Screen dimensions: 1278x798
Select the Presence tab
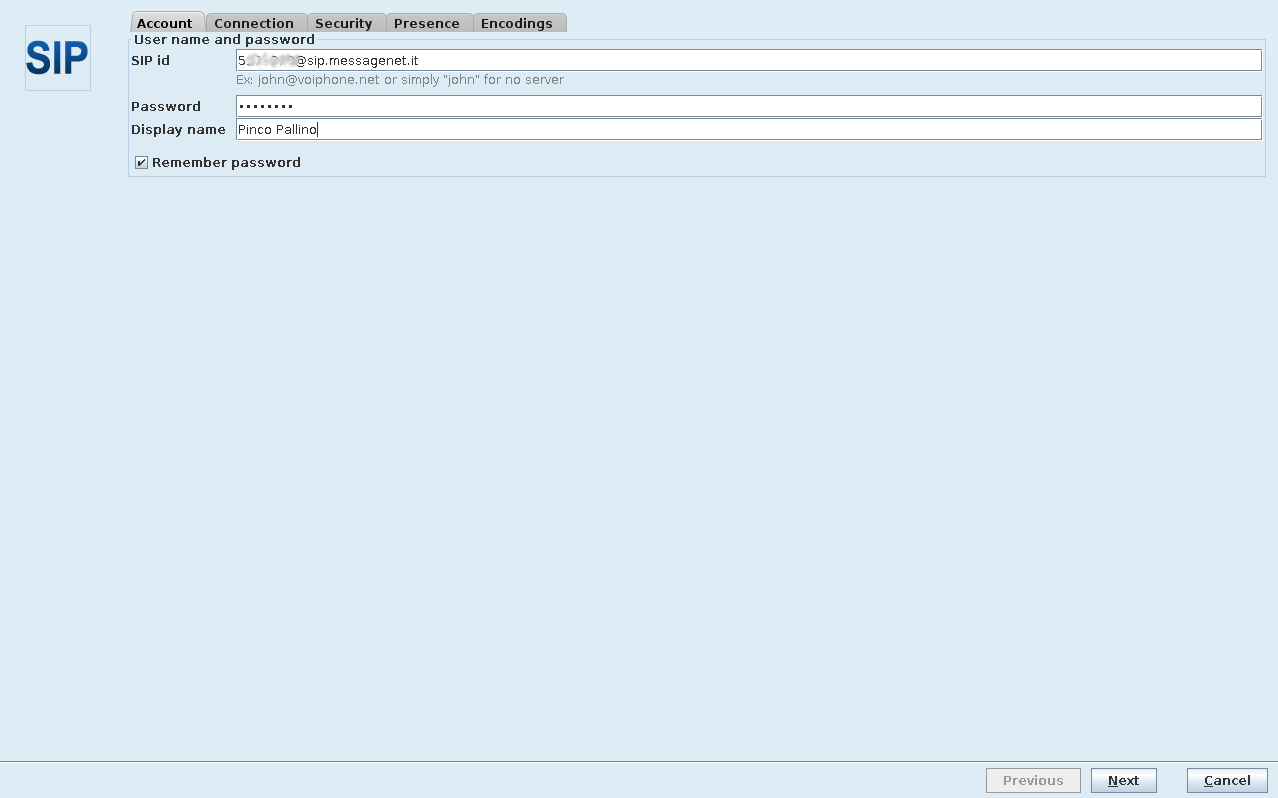click(x=427, y=23)
